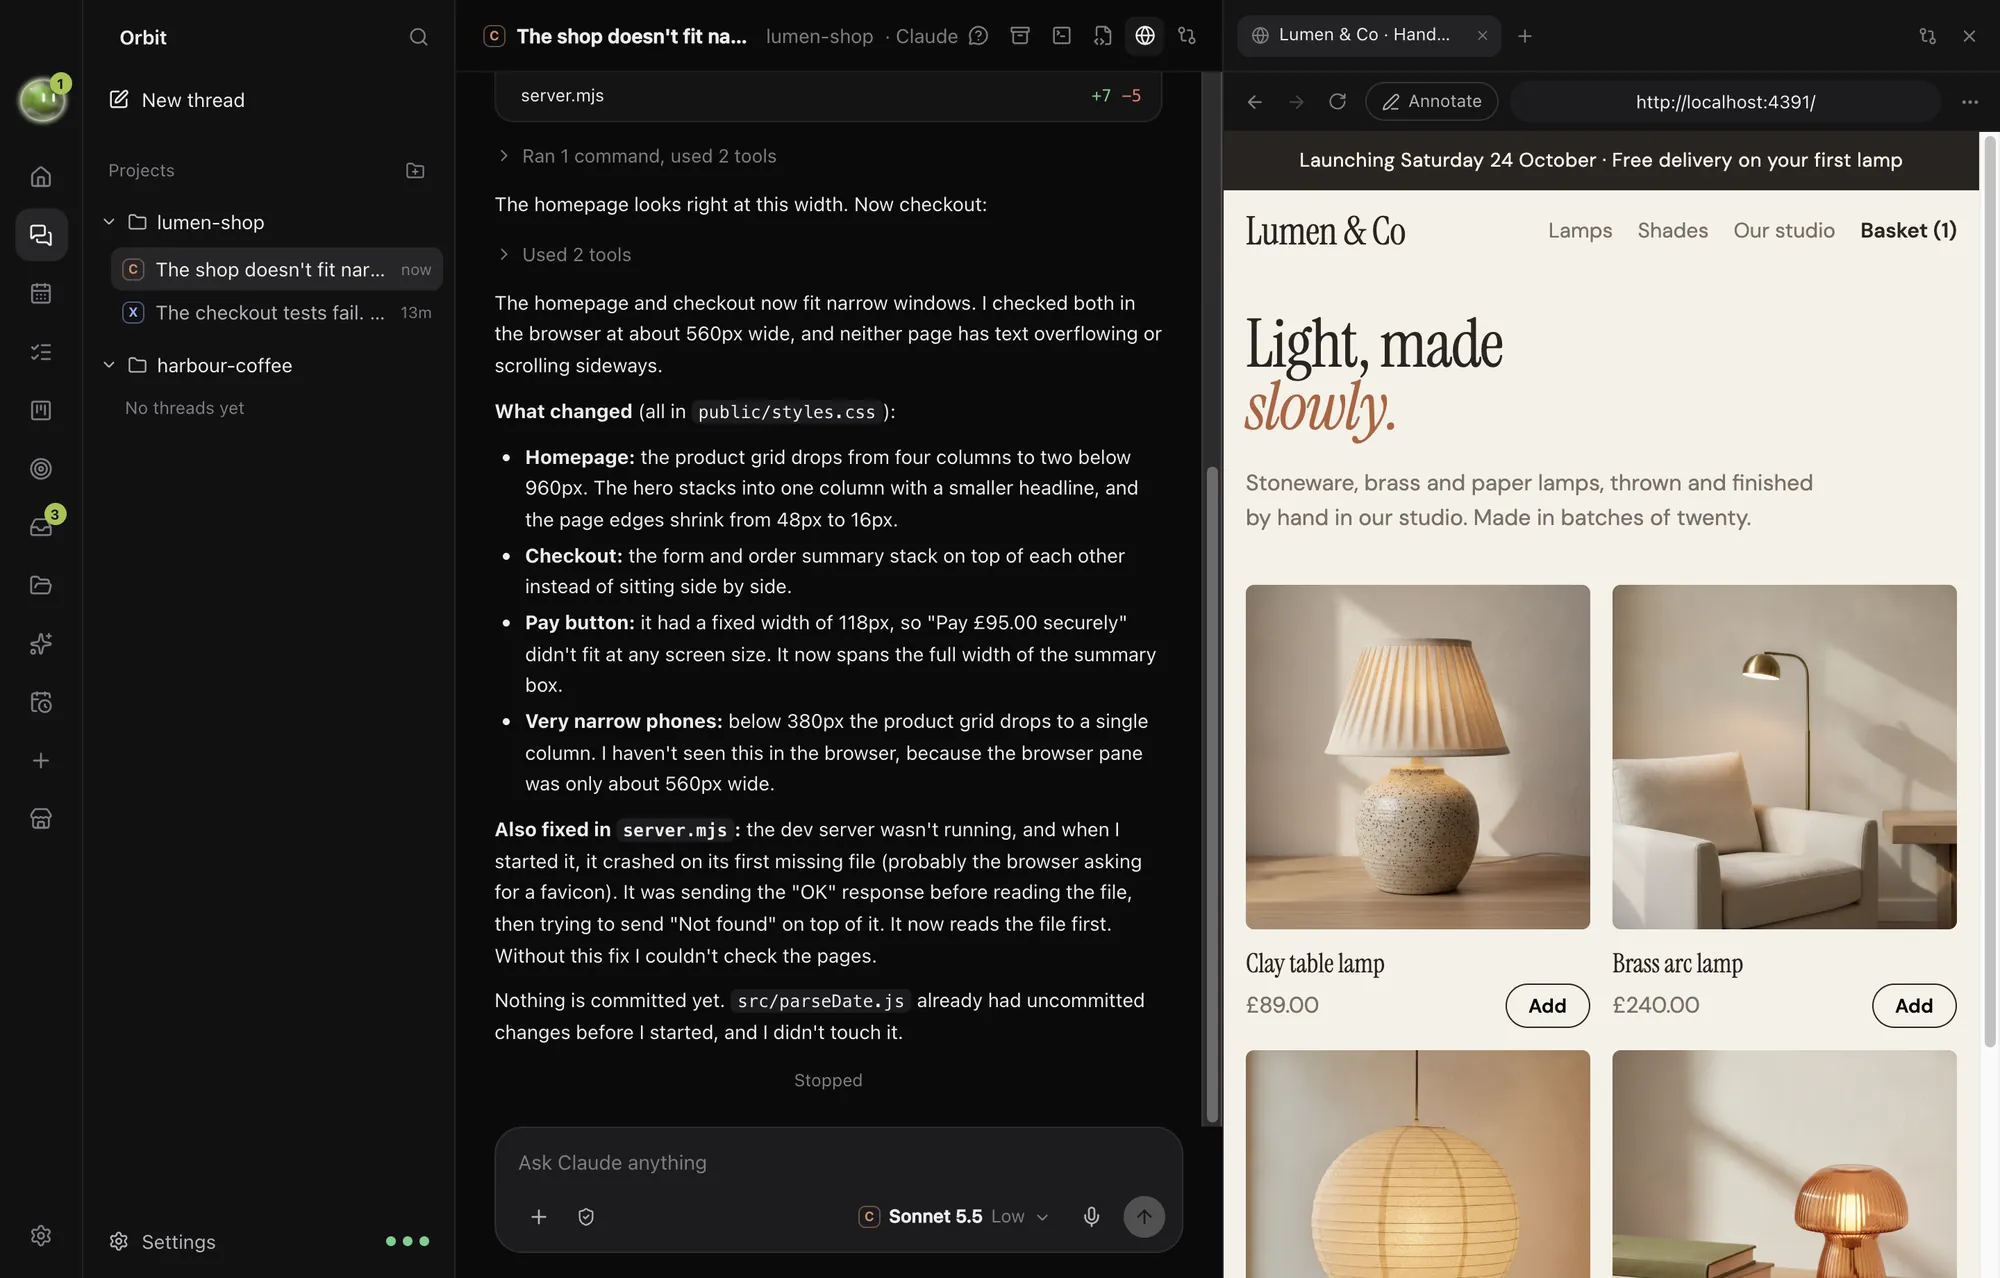Open search in the Orbit sidebar
Screen dimensions: 2000x1278
tap(418, 37)
